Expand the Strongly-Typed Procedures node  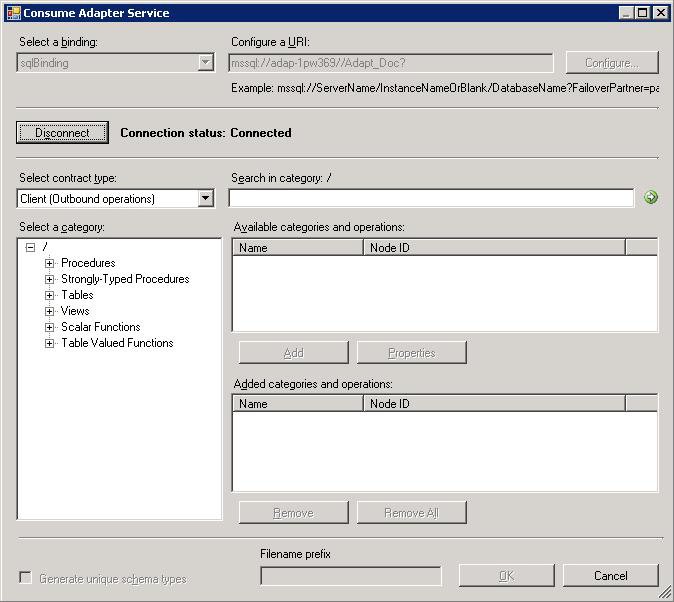[x=49, y=280]
